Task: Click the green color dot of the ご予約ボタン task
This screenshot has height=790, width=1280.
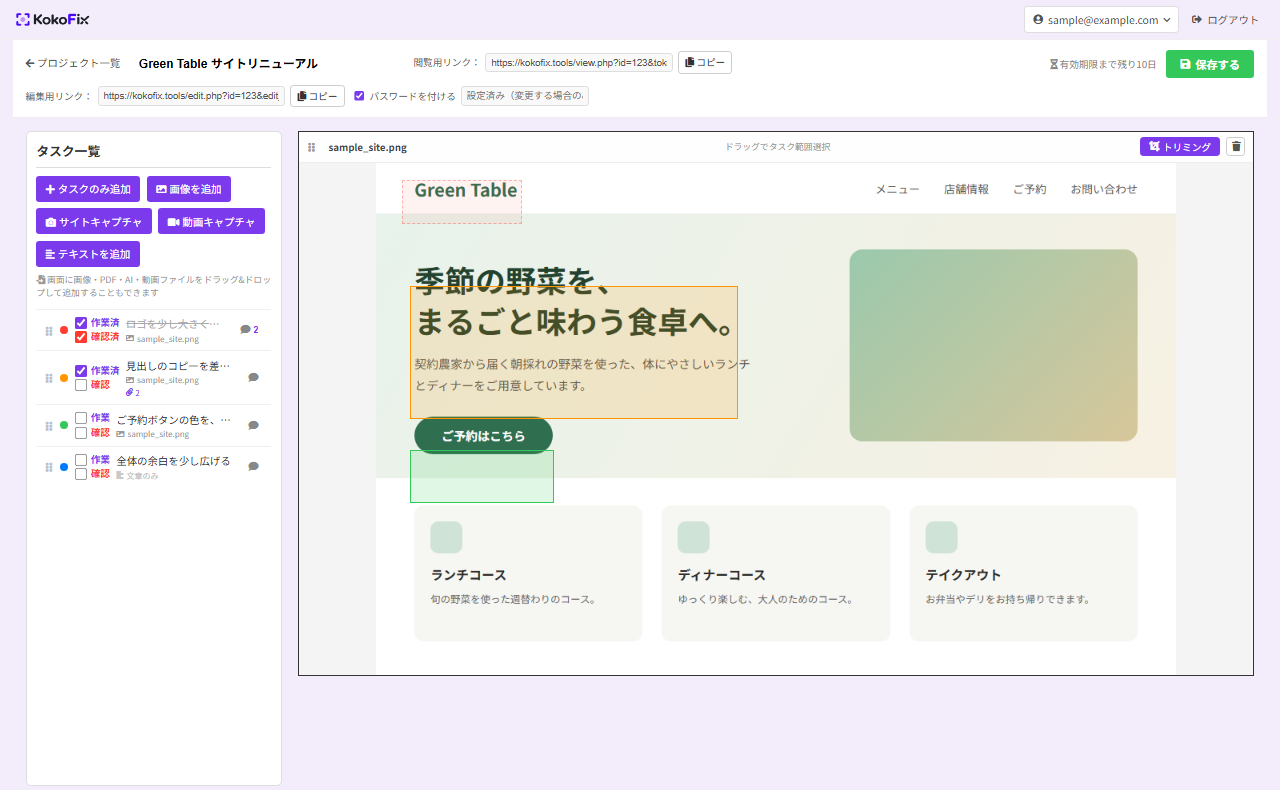Action: pos(64,425)
